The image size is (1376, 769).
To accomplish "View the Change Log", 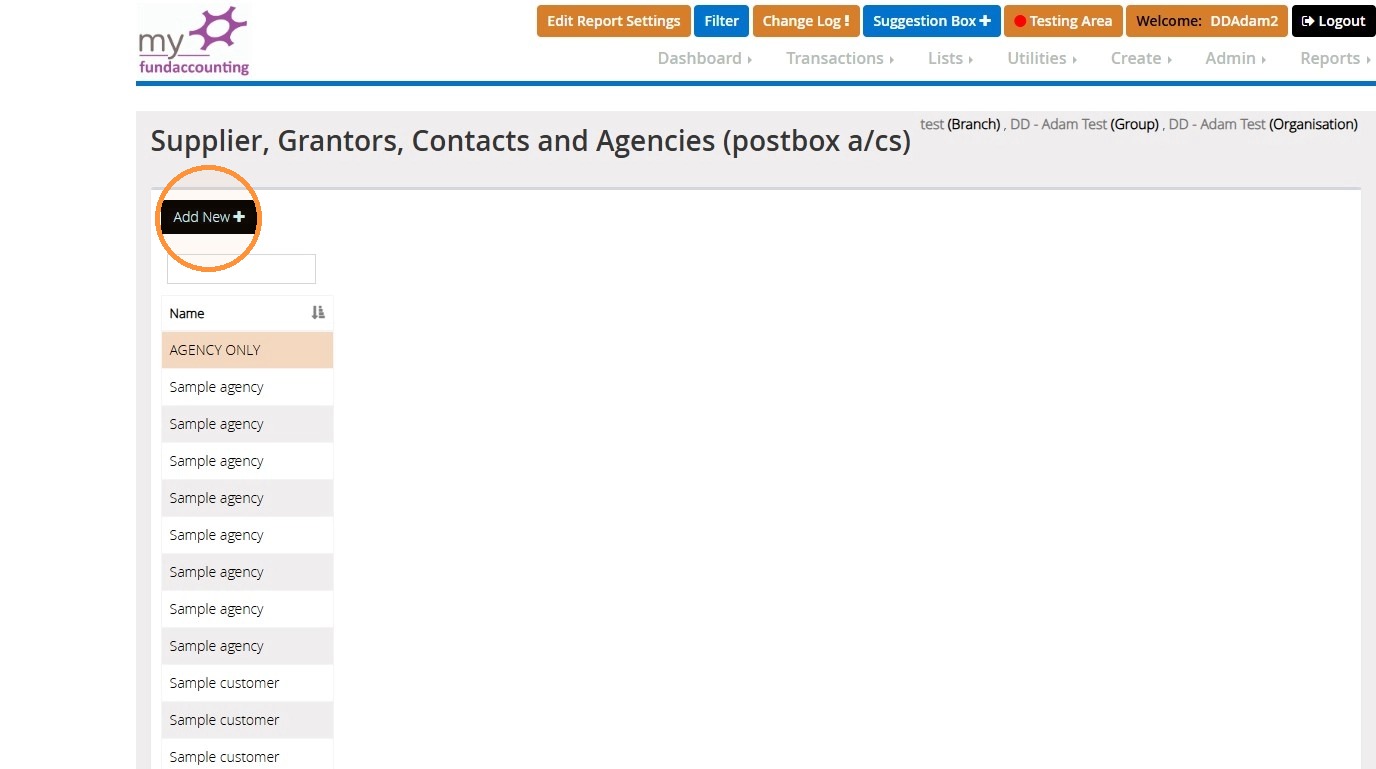I will coord(805,21).
